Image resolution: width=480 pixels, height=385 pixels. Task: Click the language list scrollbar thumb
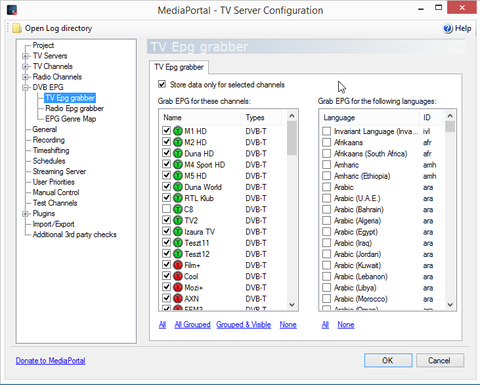[x=450, y=127]
